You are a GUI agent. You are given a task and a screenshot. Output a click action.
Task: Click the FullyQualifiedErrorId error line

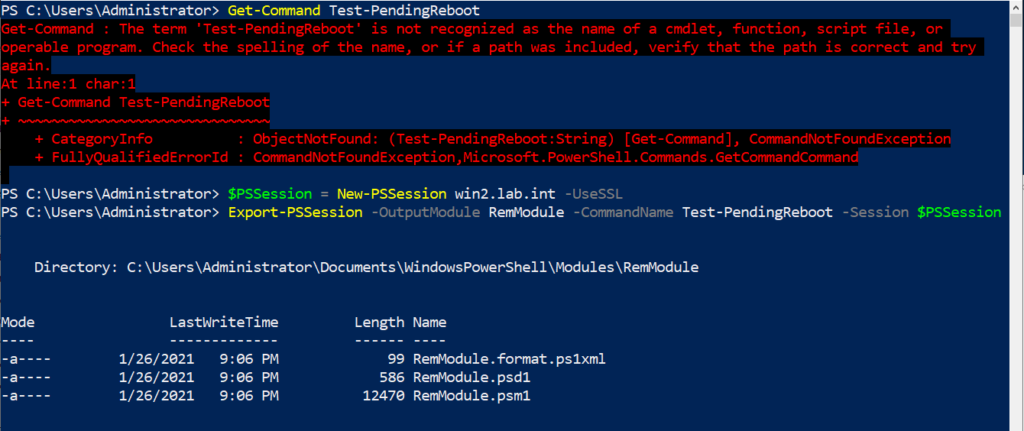pos(446,157)
